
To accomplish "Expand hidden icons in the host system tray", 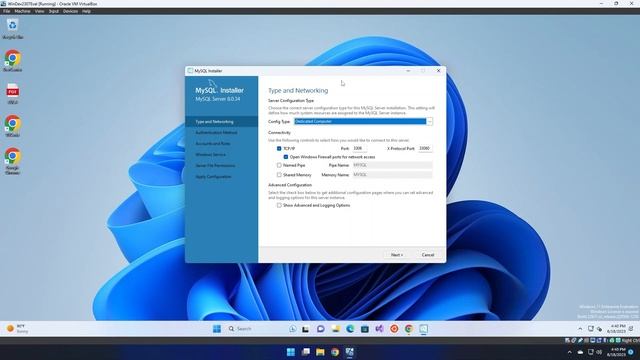I will (570, 352).
